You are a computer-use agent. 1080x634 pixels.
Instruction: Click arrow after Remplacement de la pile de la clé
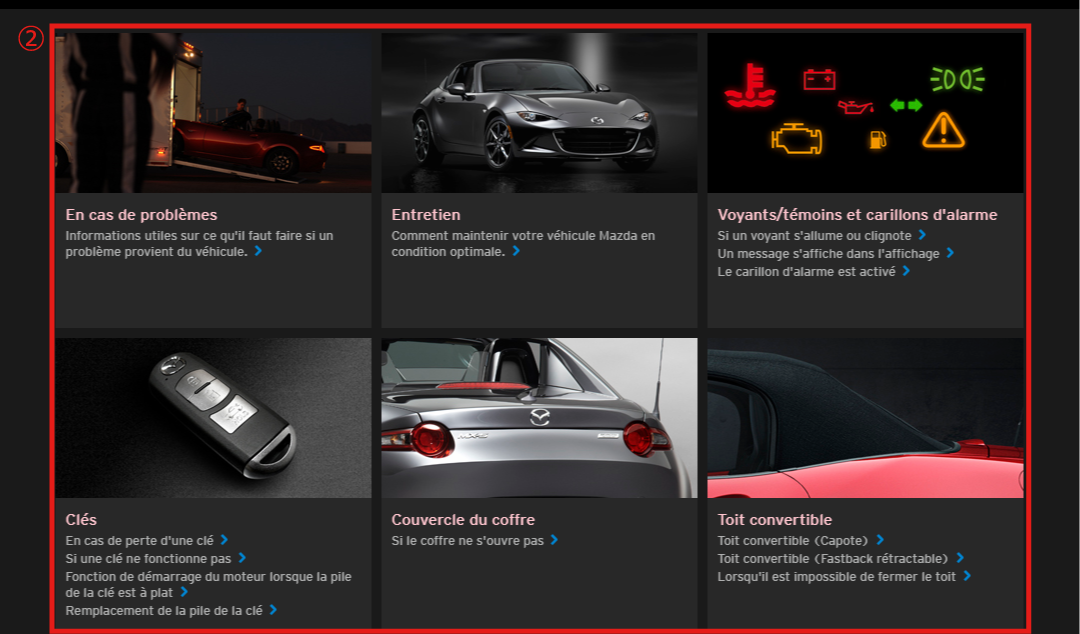tap(273, 610)
